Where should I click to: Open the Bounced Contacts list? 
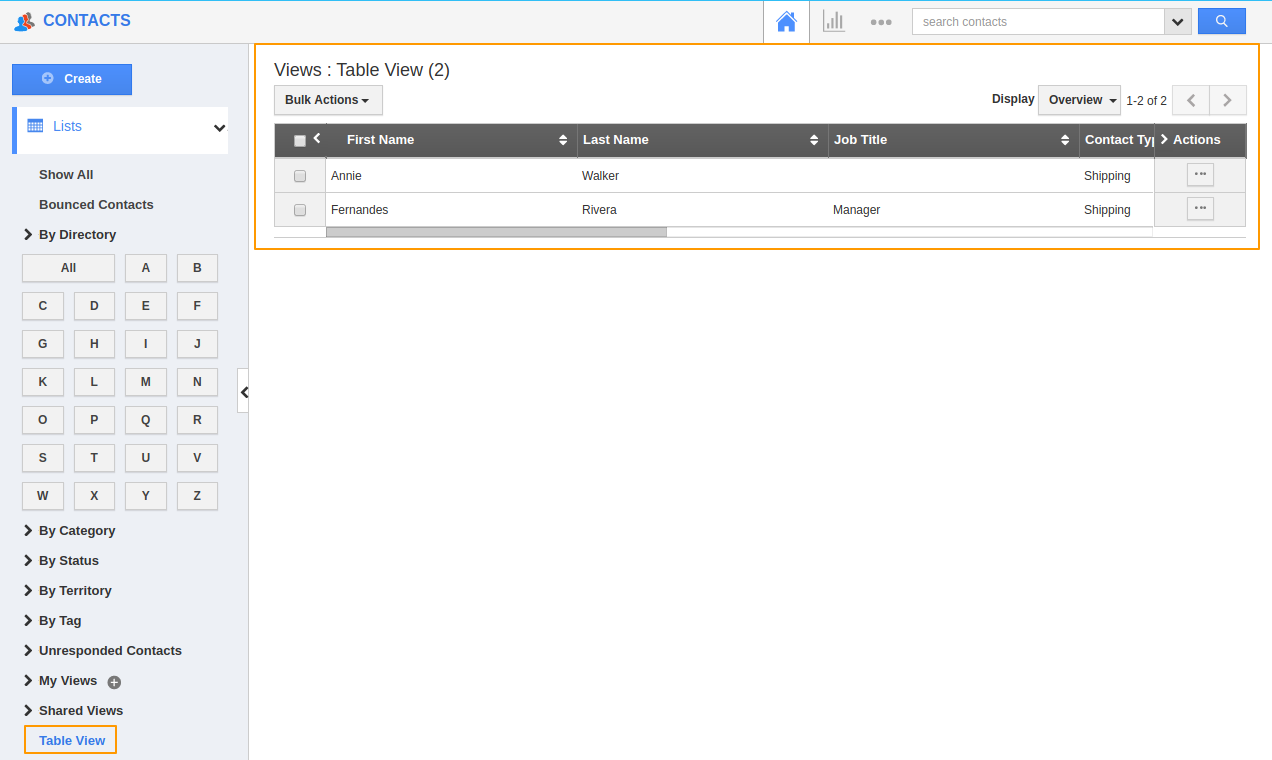click(x=96, y=205)
